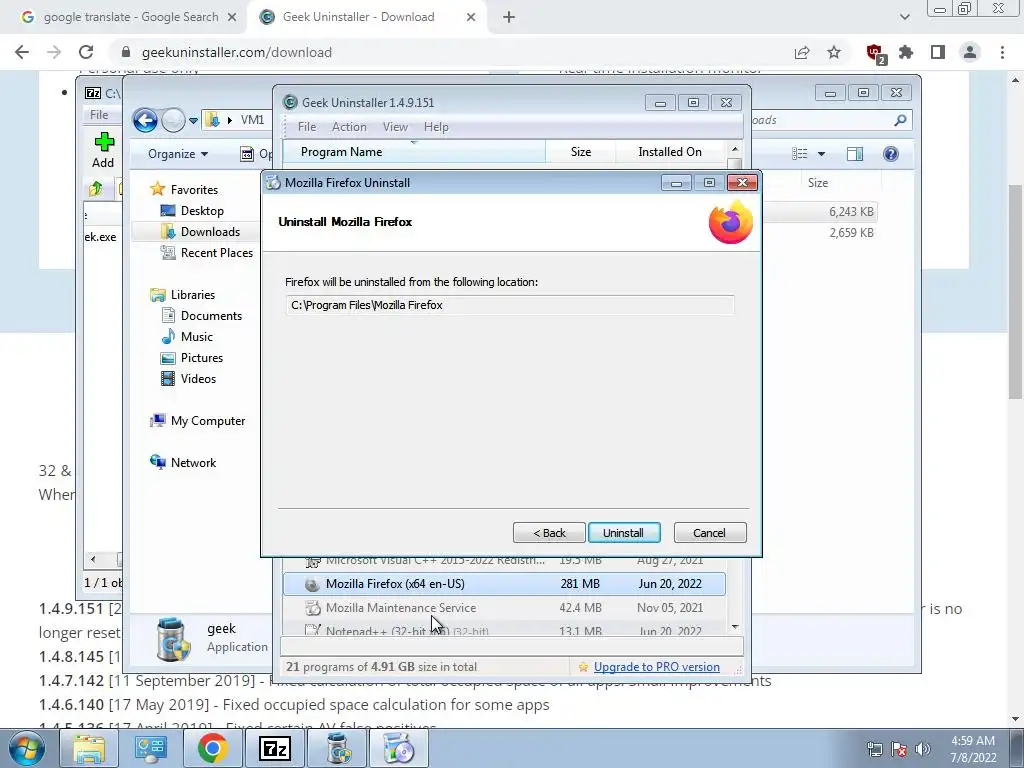Image resolution: width=1024 pixels, height=768 pixels.
Task: Click Explorer forward navigation arrow
Action: 173,120
